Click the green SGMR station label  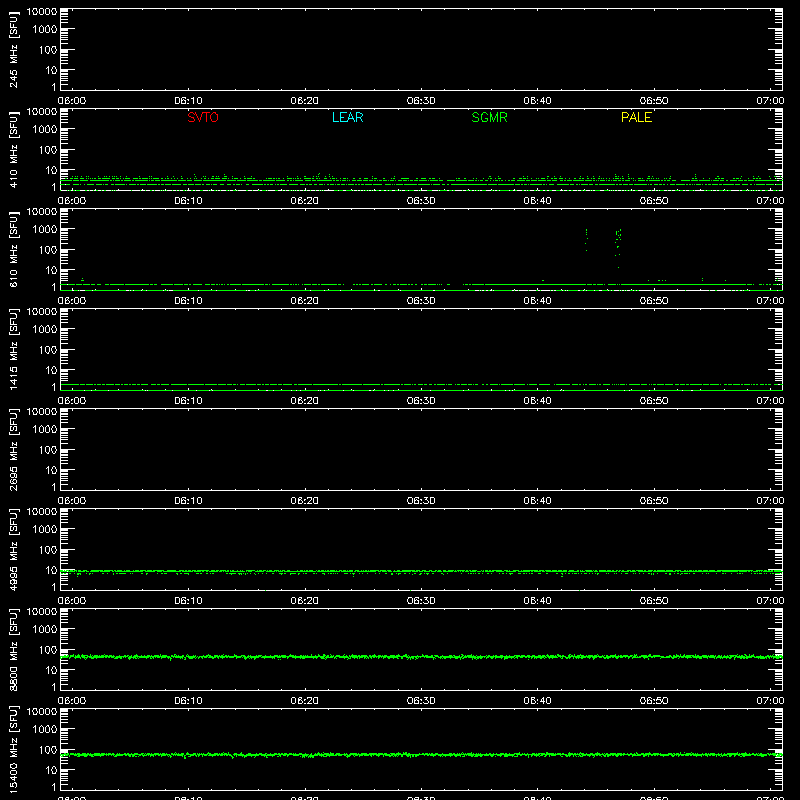click(489, 117)
